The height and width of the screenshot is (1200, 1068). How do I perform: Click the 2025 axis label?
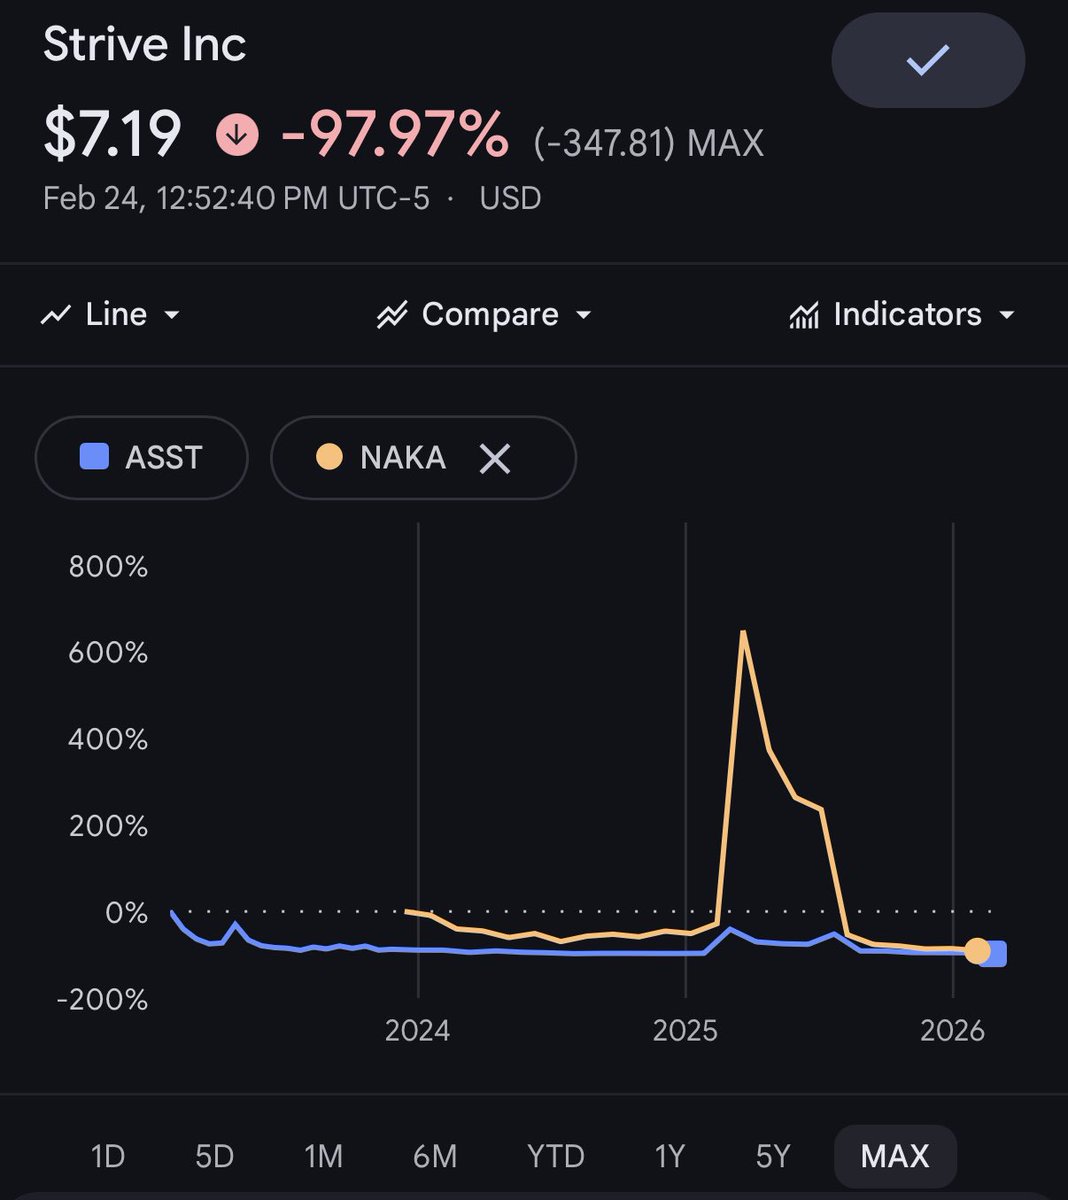click(685, 1030)
